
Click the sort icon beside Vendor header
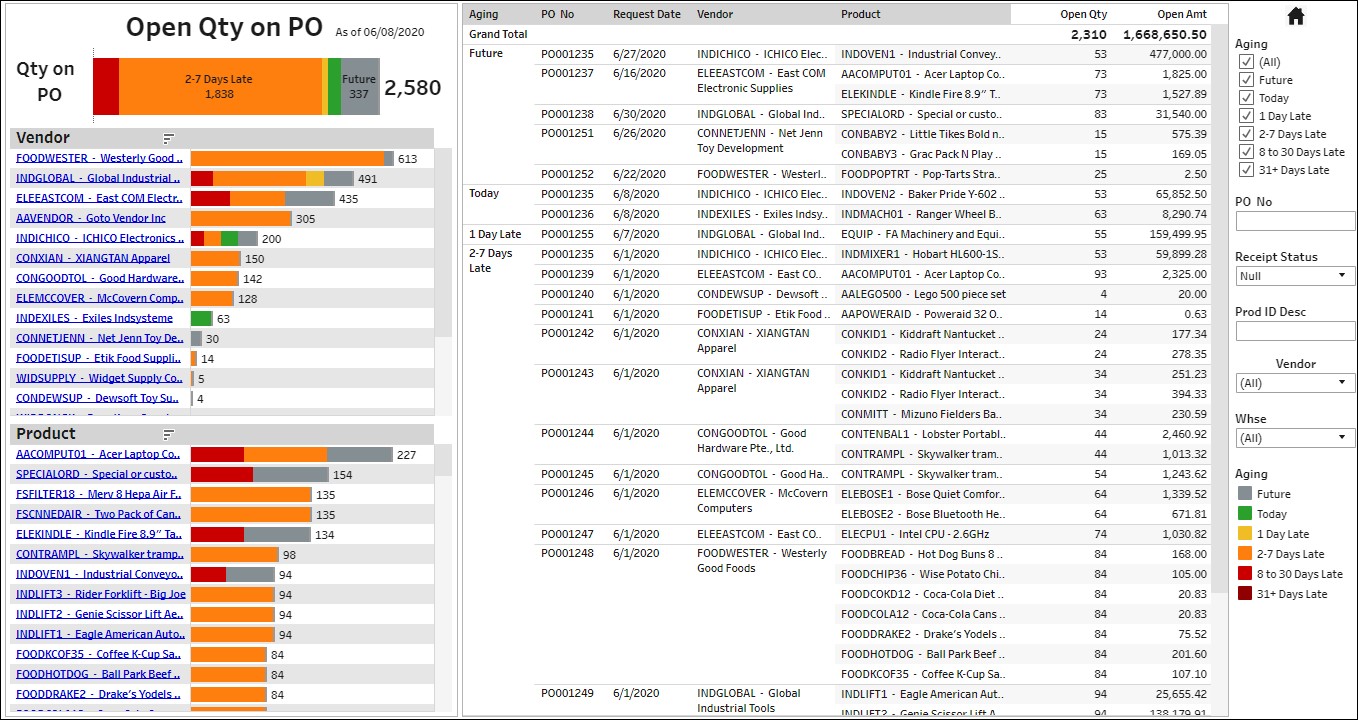pos(169,138)
